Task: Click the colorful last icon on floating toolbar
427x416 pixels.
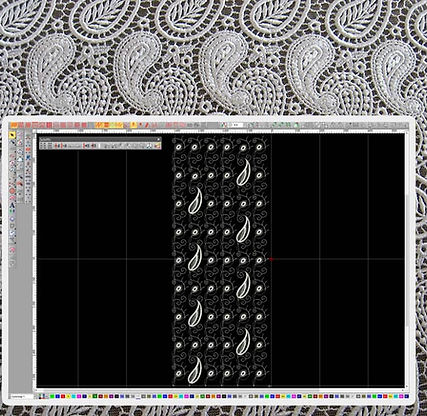Action: click(x=158, y=146)
